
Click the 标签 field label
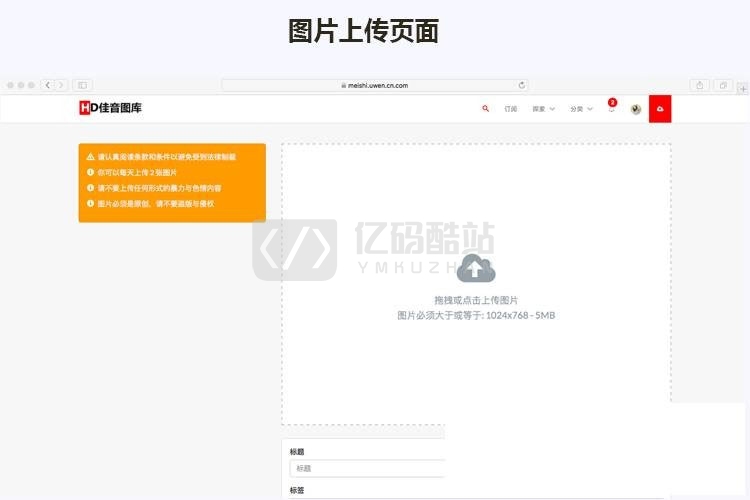pyautogui.click(x=297, y=490)
